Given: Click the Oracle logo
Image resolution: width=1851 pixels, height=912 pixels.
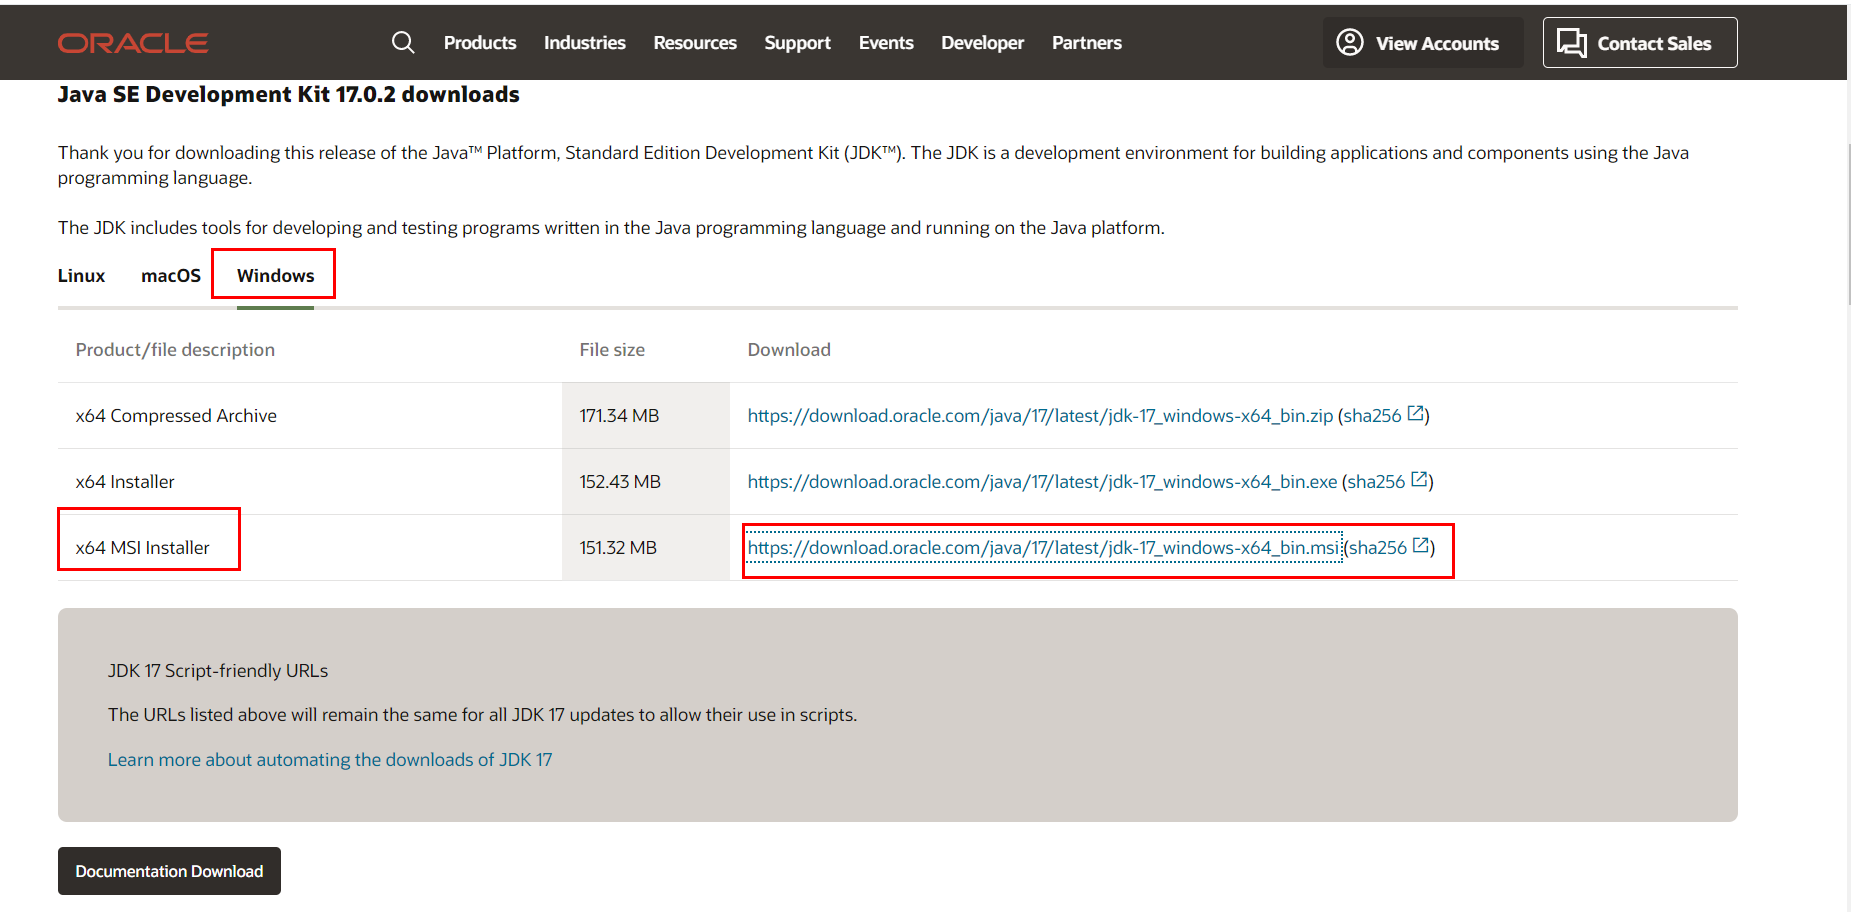Looking at the screenshot, I should [133, 43].
